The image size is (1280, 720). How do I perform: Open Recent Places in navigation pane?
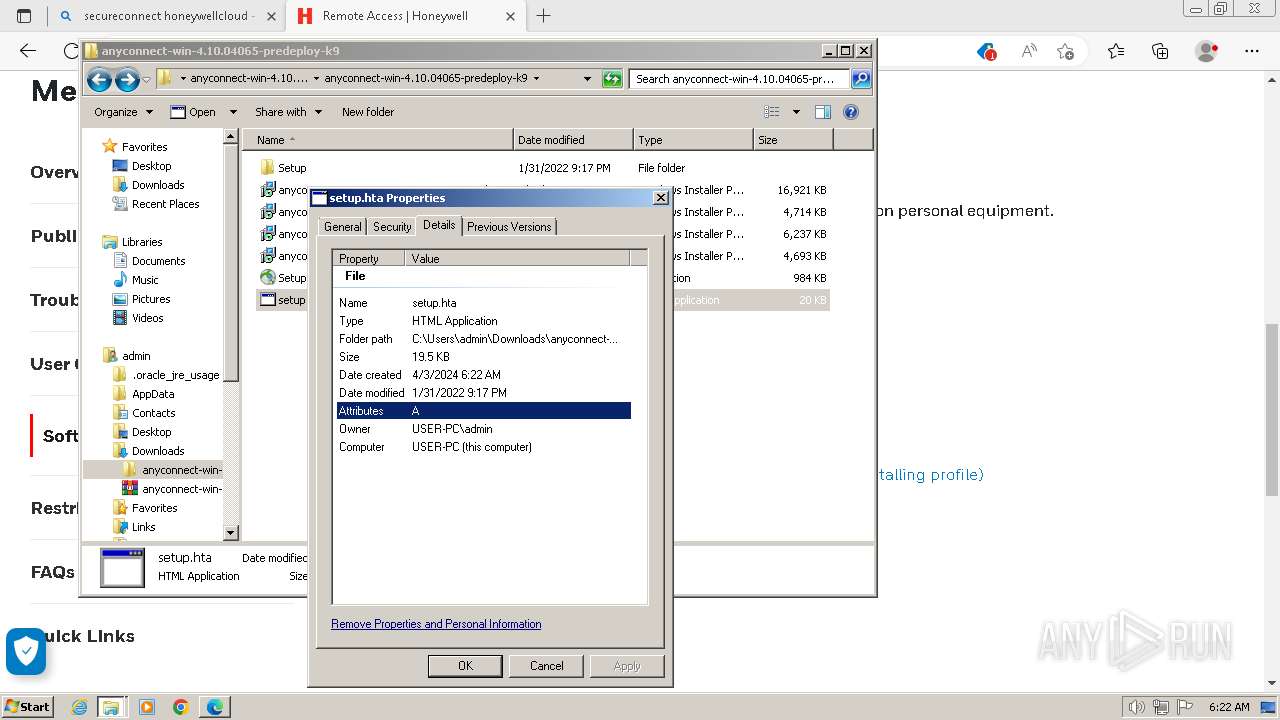165,204
